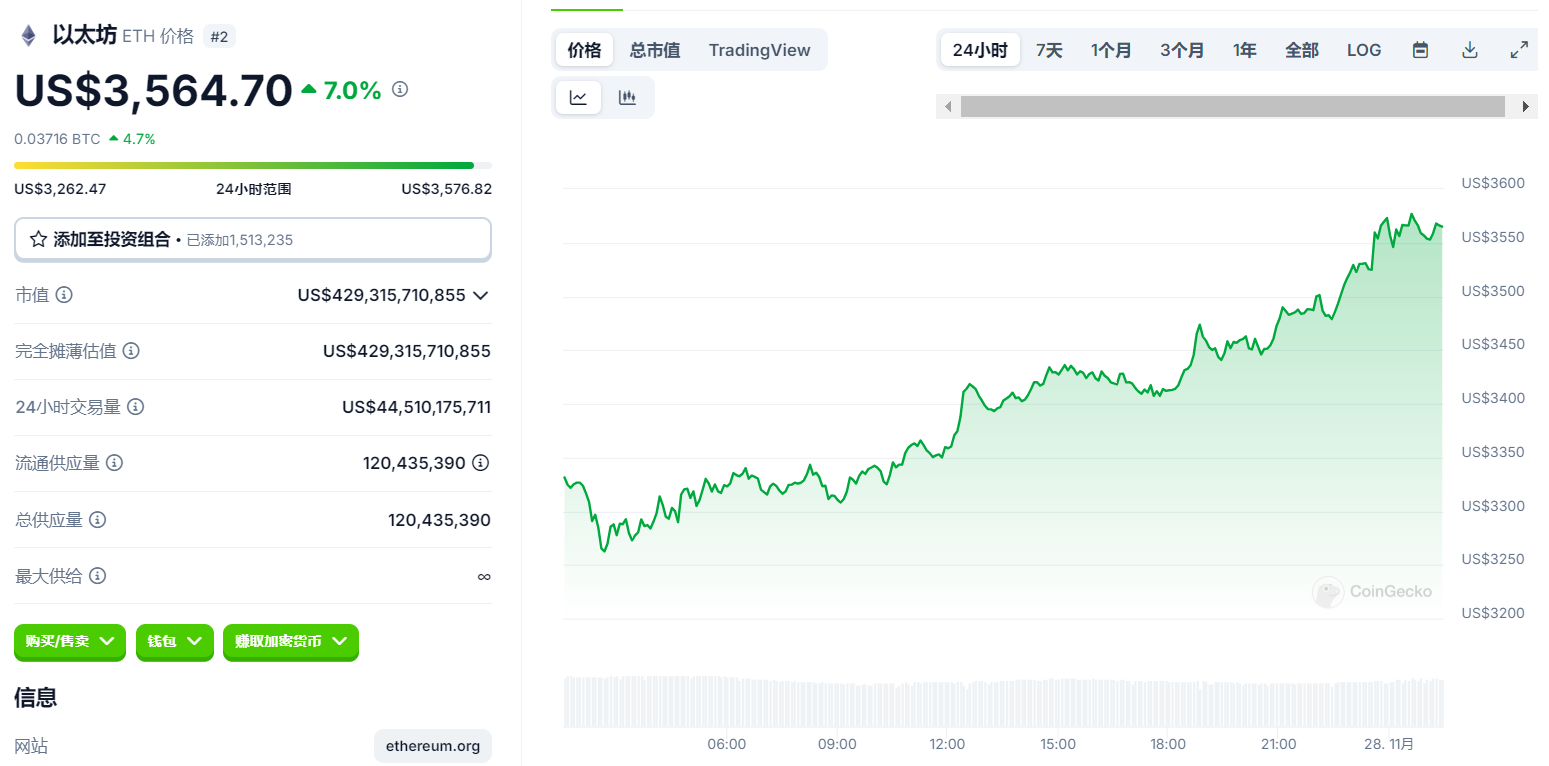1549x766 pixels.
Task: Open ethereum.org website link
Action: pos(433,746)
